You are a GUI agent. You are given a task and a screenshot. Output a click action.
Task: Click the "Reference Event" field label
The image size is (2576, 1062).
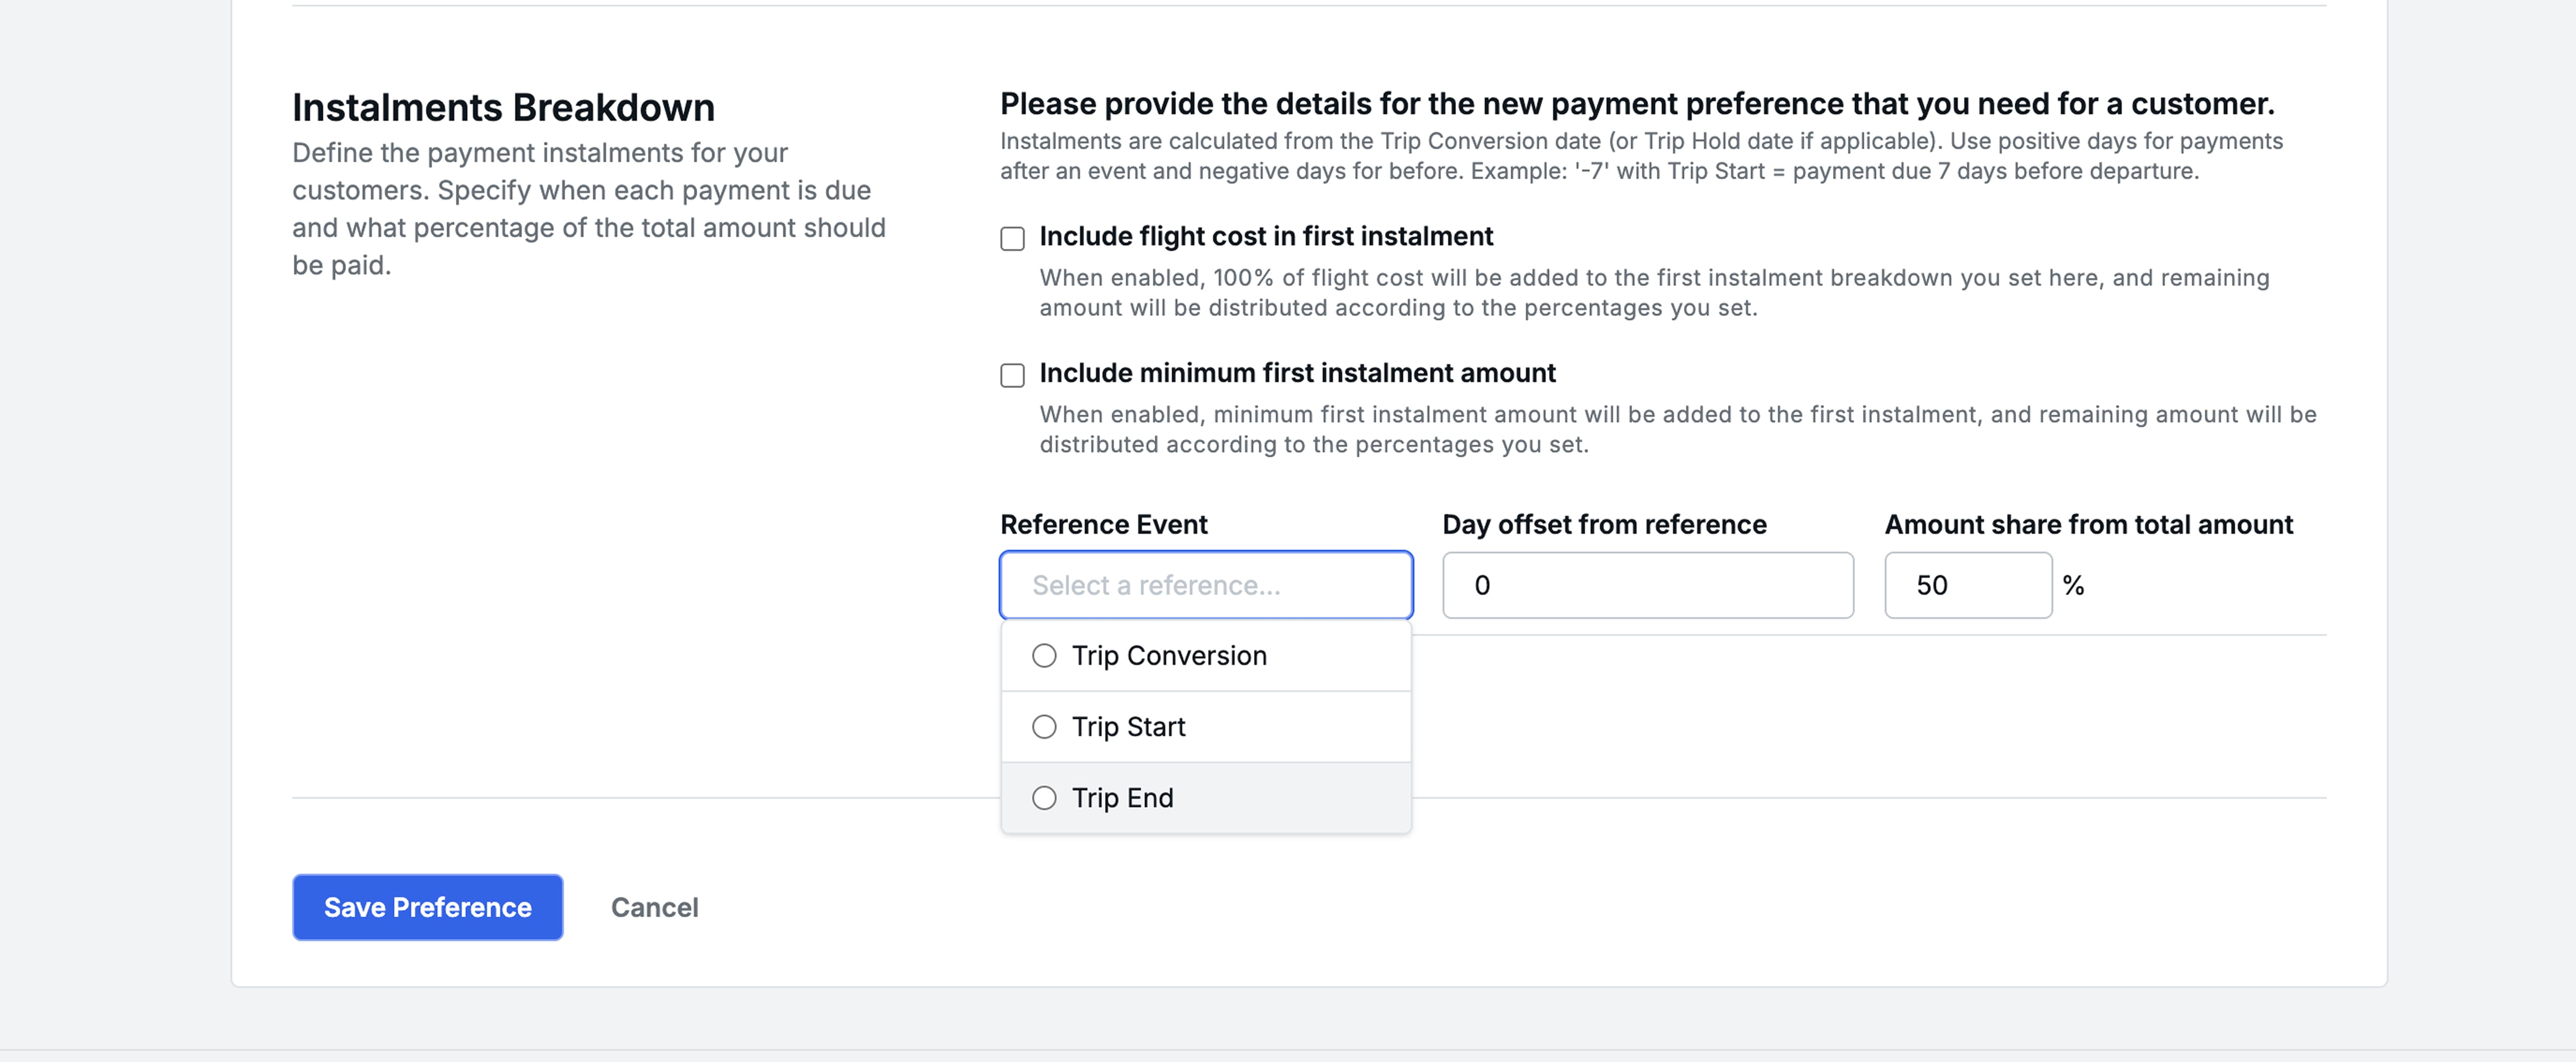coord(1103,524)
